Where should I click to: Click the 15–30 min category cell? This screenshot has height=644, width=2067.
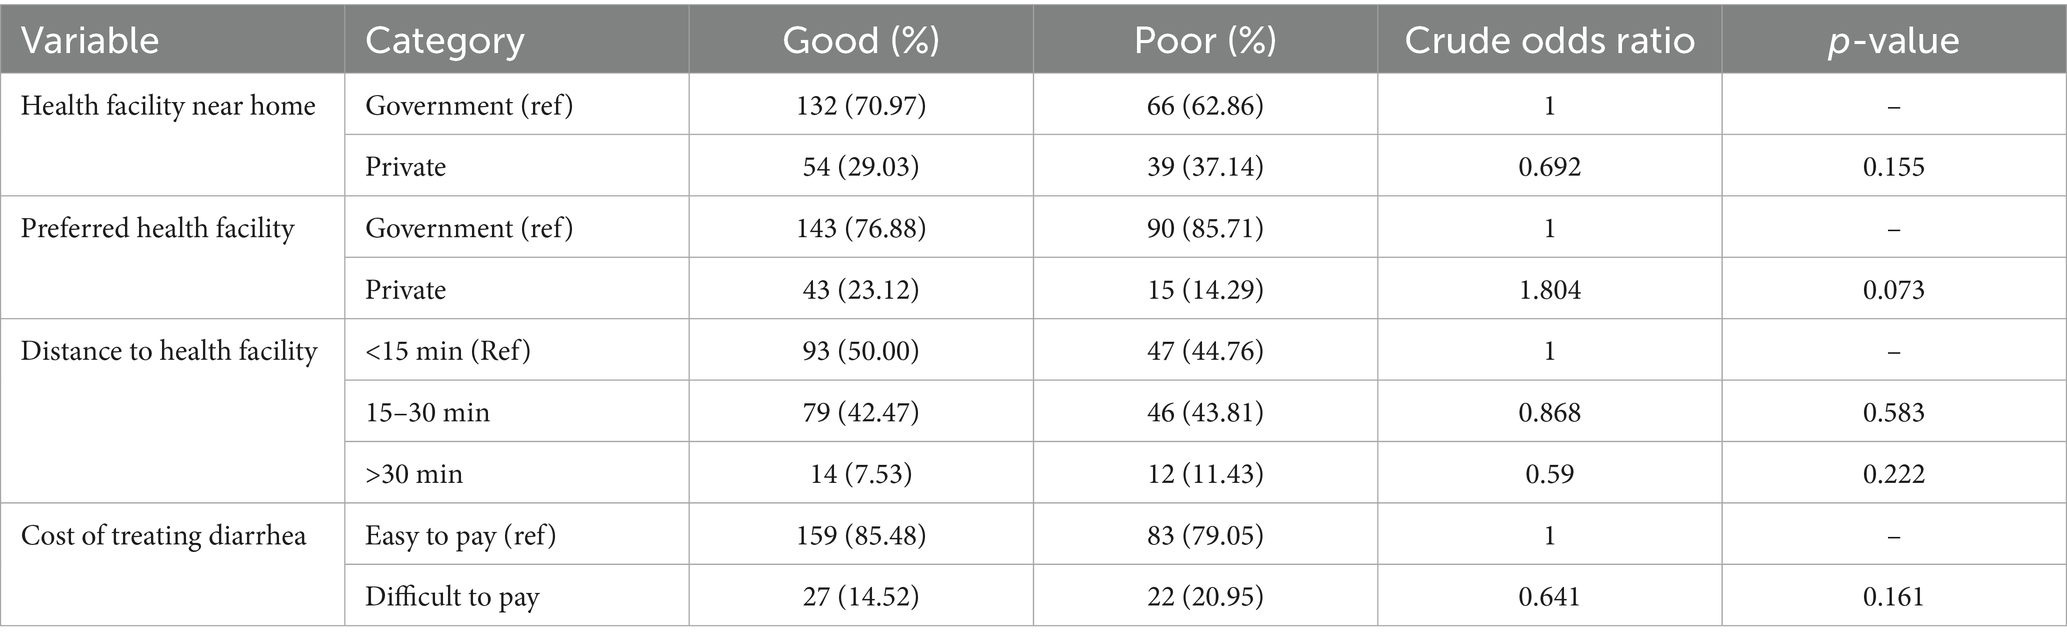427,413
